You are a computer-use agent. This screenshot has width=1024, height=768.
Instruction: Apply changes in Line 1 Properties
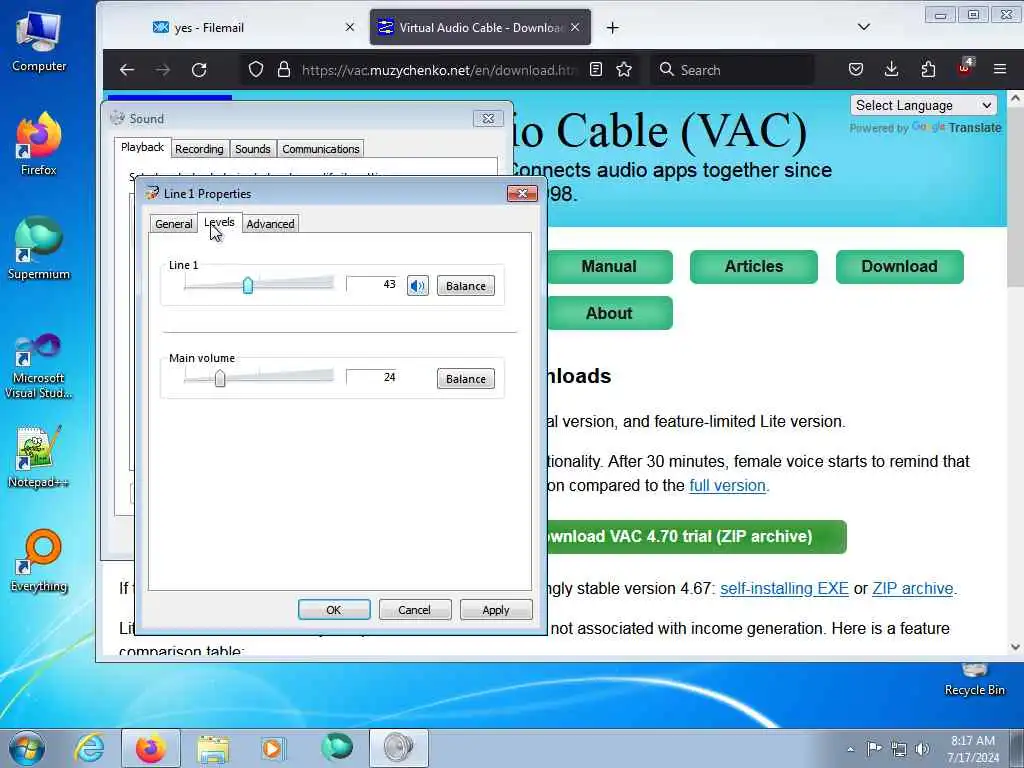(x=496, y=609)
